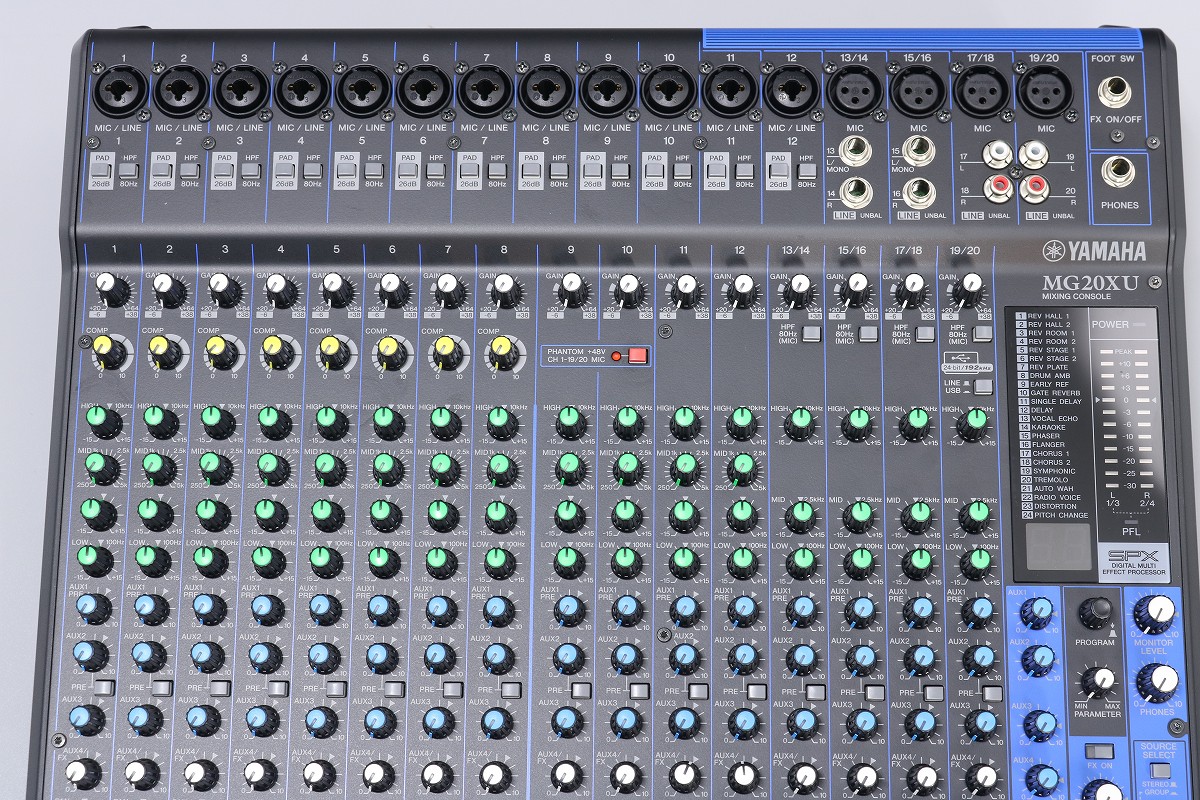The height and width of the screenshot is (800, 1200).
Task: Toggle the channel 1 PAD 26dB switch
Action: [101, 170]
